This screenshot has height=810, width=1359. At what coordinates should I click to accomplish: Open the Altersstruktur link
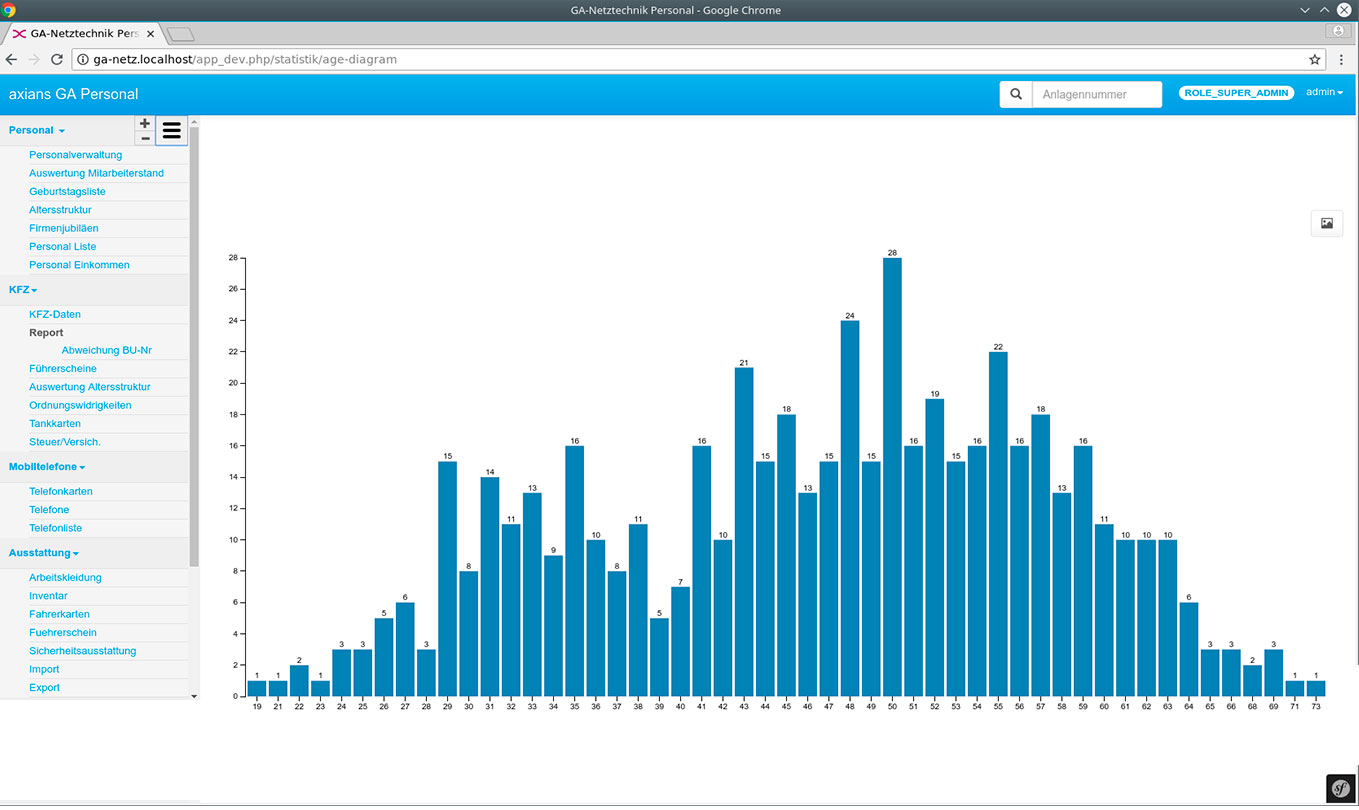coord(60,210)
